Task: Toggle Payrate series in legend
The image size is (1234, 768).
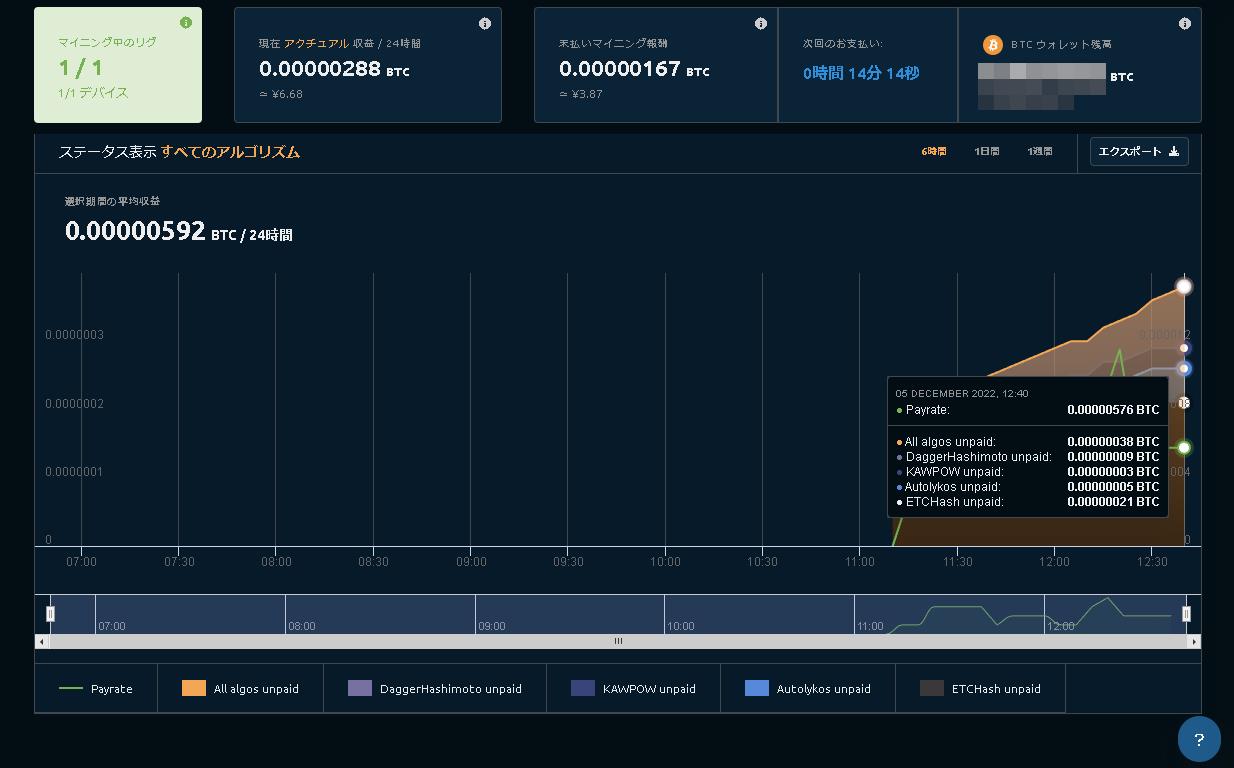Action: tap(96, 688)
